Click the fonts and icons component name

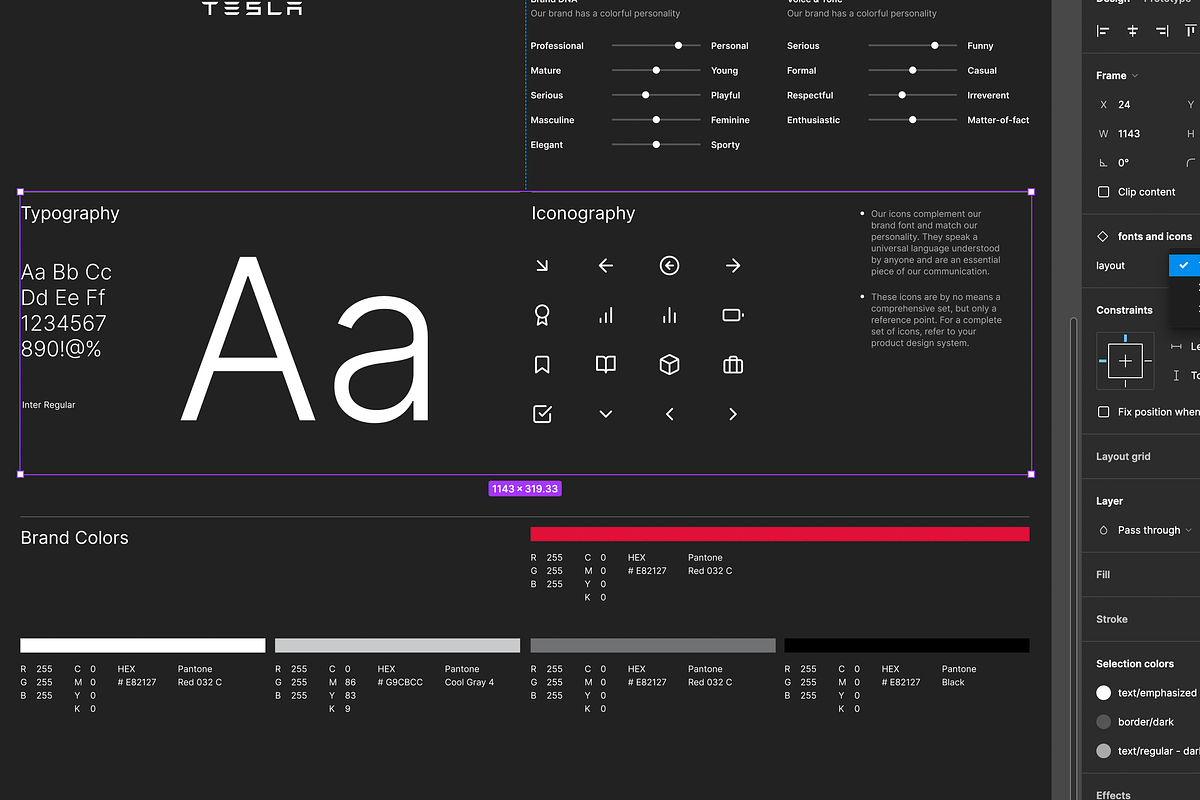pyautogui.click(x=1155, y=237)
